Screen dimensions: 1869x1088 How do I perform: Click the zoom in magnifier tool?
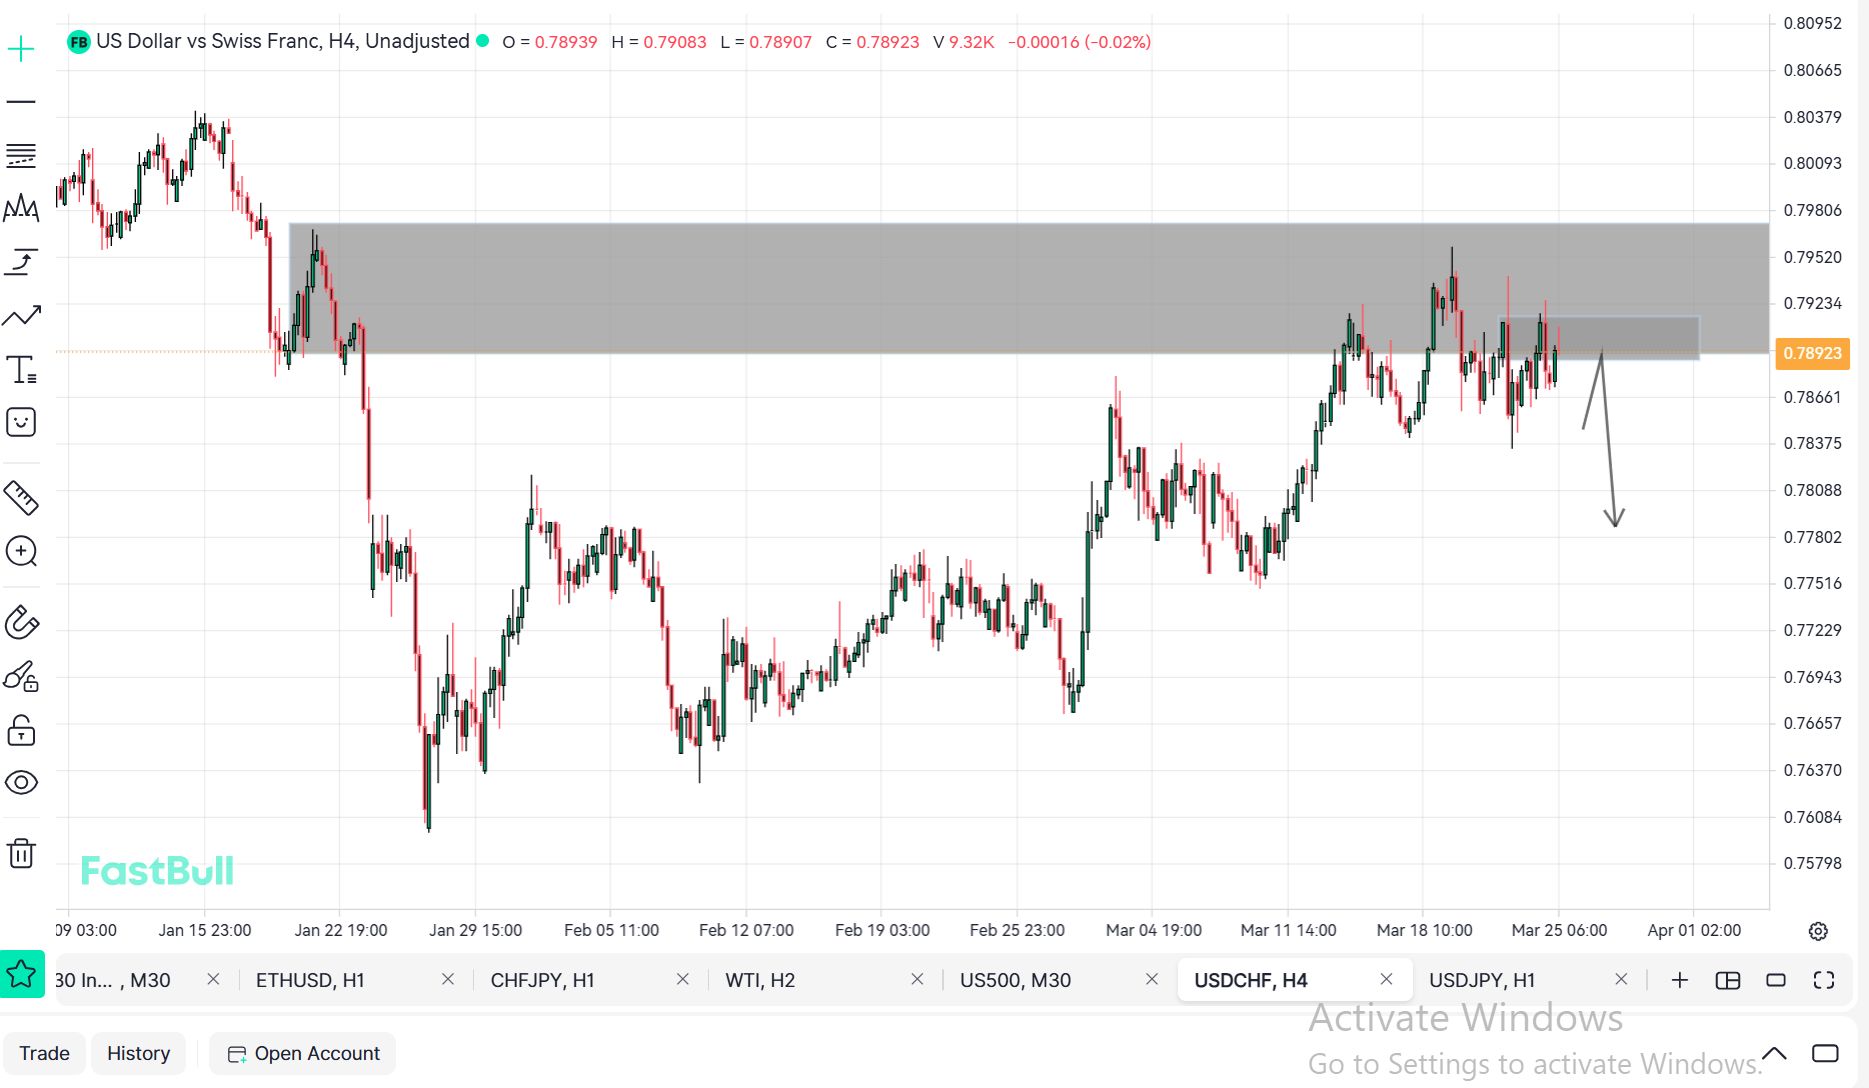pos(21,551)
